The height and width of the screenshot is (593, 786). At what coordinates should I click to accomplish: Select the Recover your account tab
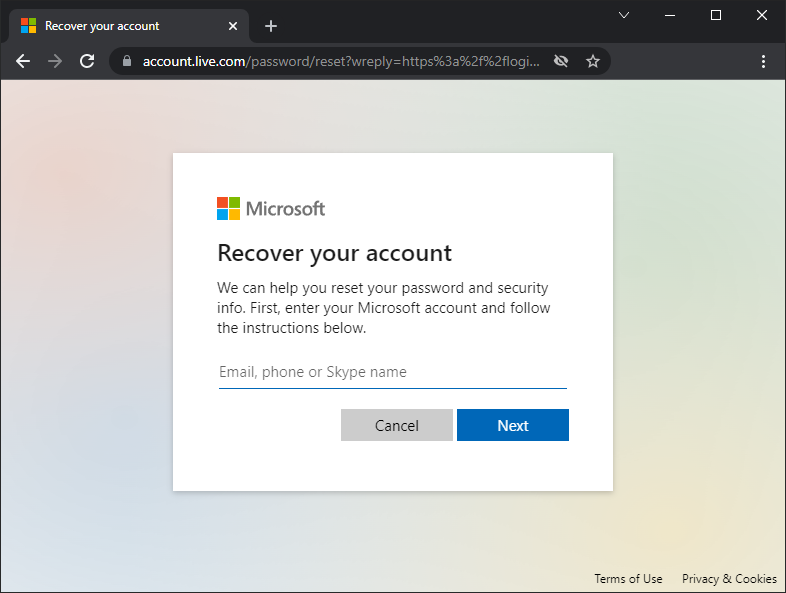[x=110, y=26]
